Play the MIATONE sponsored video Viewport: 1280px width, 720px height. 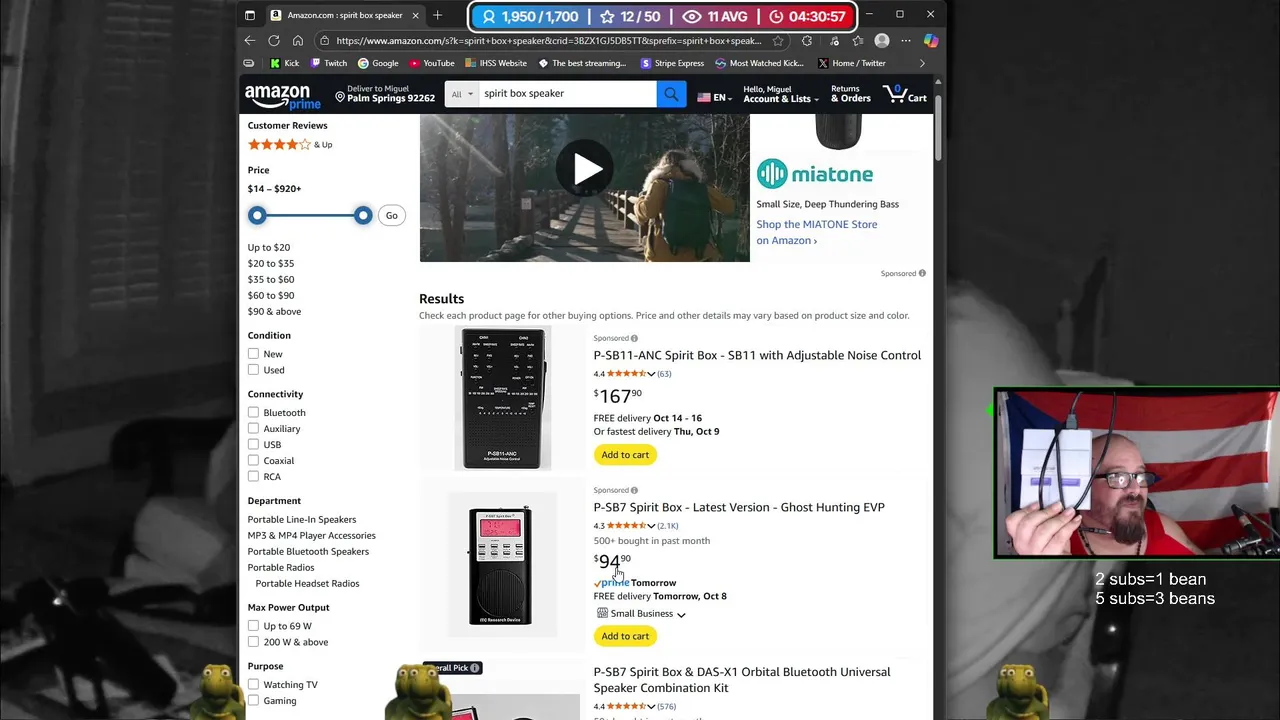click(585, 169)
